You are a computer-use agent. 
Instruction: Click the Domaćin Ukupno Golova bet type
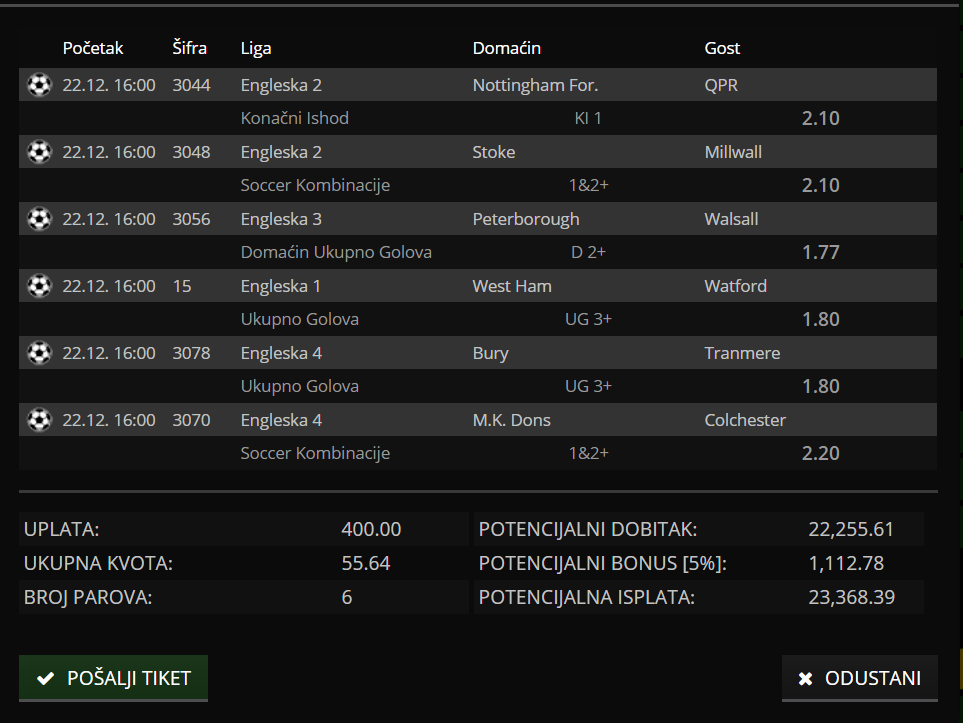pos(336,252)
